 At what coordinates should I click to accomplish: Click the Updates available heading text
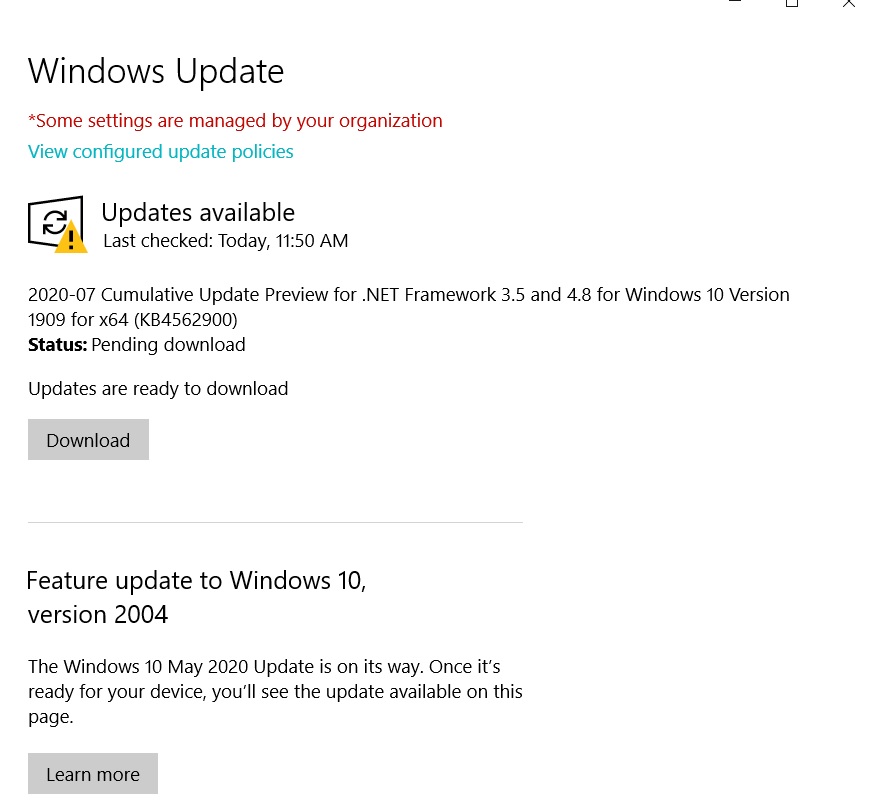pyautogui.click(x=198, y=213)
